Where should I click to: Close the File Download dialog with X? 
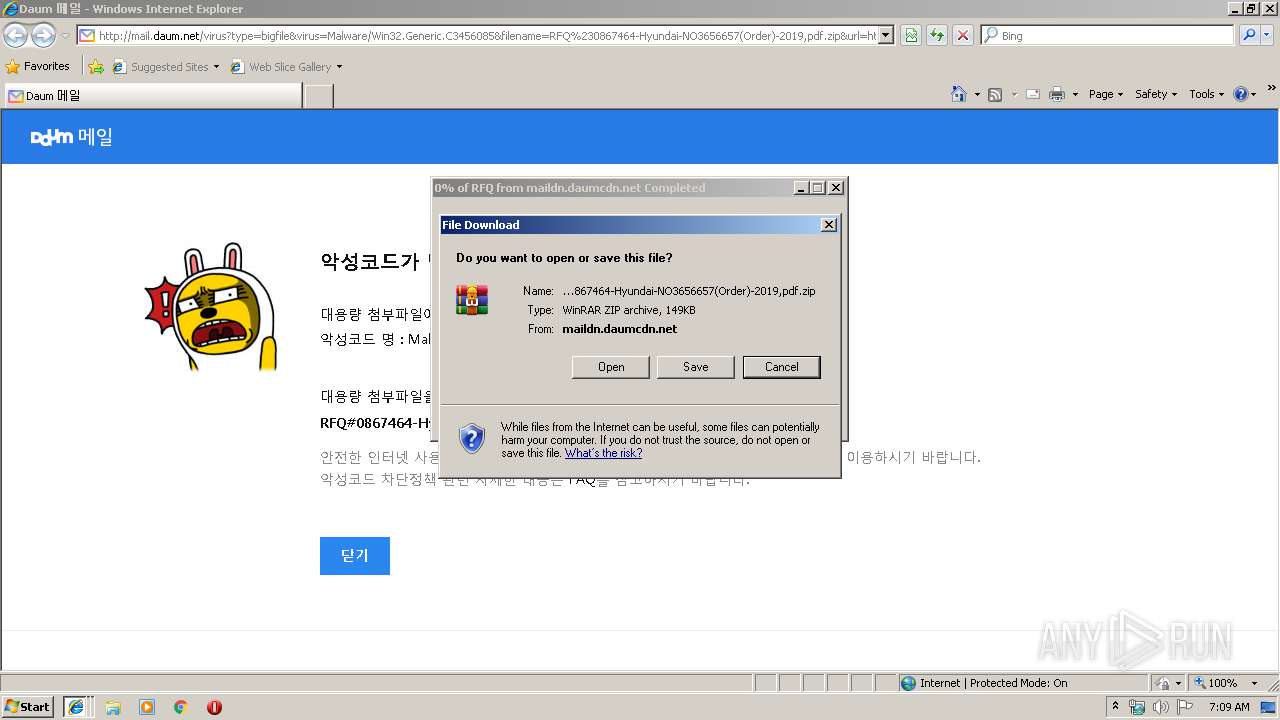tap(829, 225)
